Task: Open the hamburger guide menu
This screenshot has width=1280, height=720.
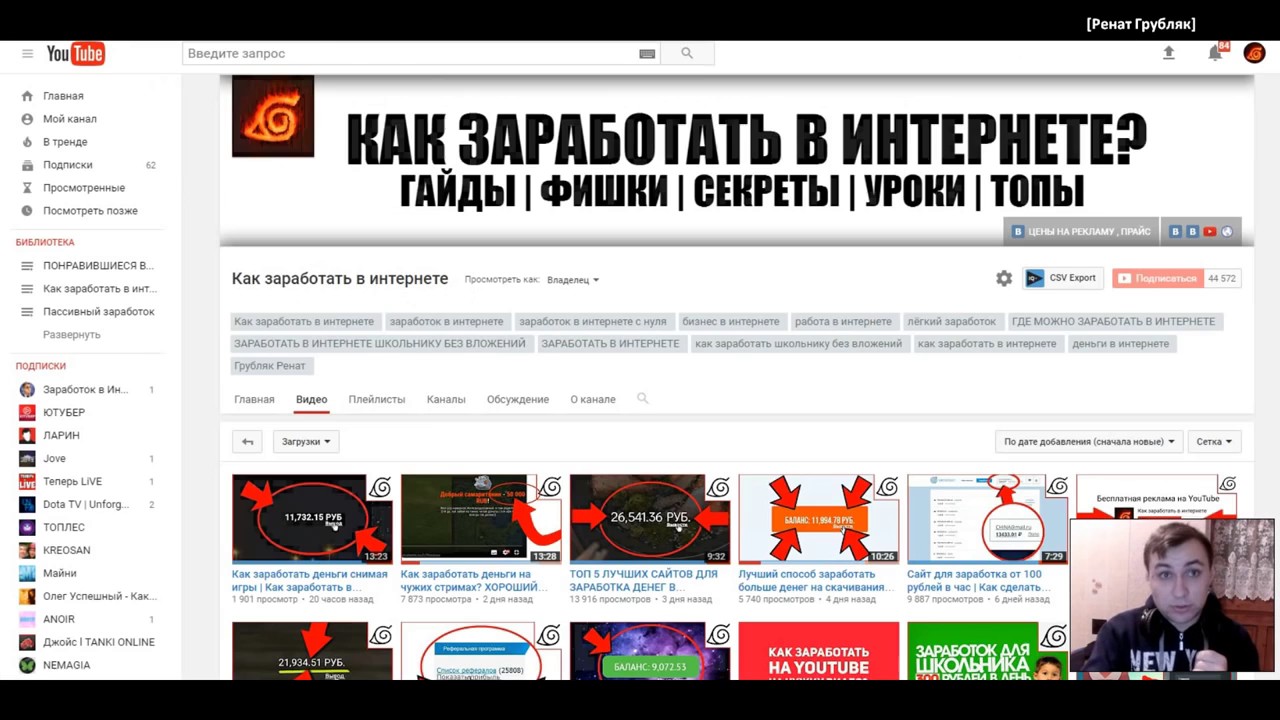Action: point(27,53)
